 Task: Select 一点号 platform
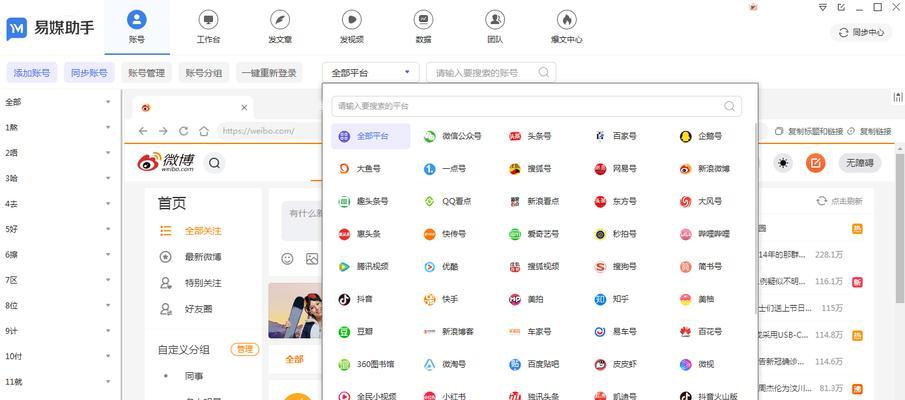[444, 169]
